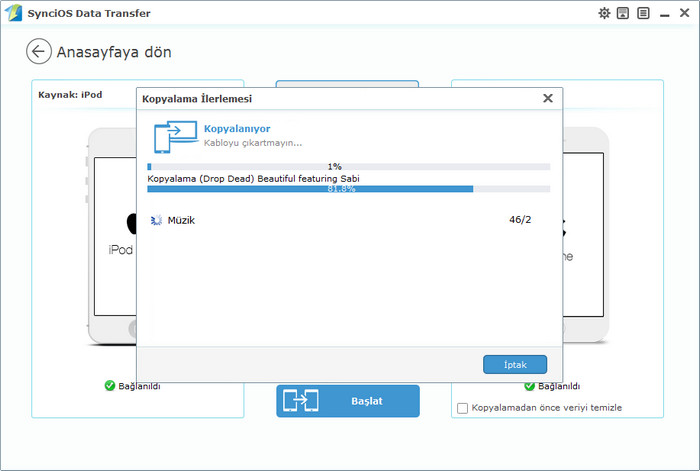
Task: Click the device transfer icon in dialog
Action: point(175,137)
